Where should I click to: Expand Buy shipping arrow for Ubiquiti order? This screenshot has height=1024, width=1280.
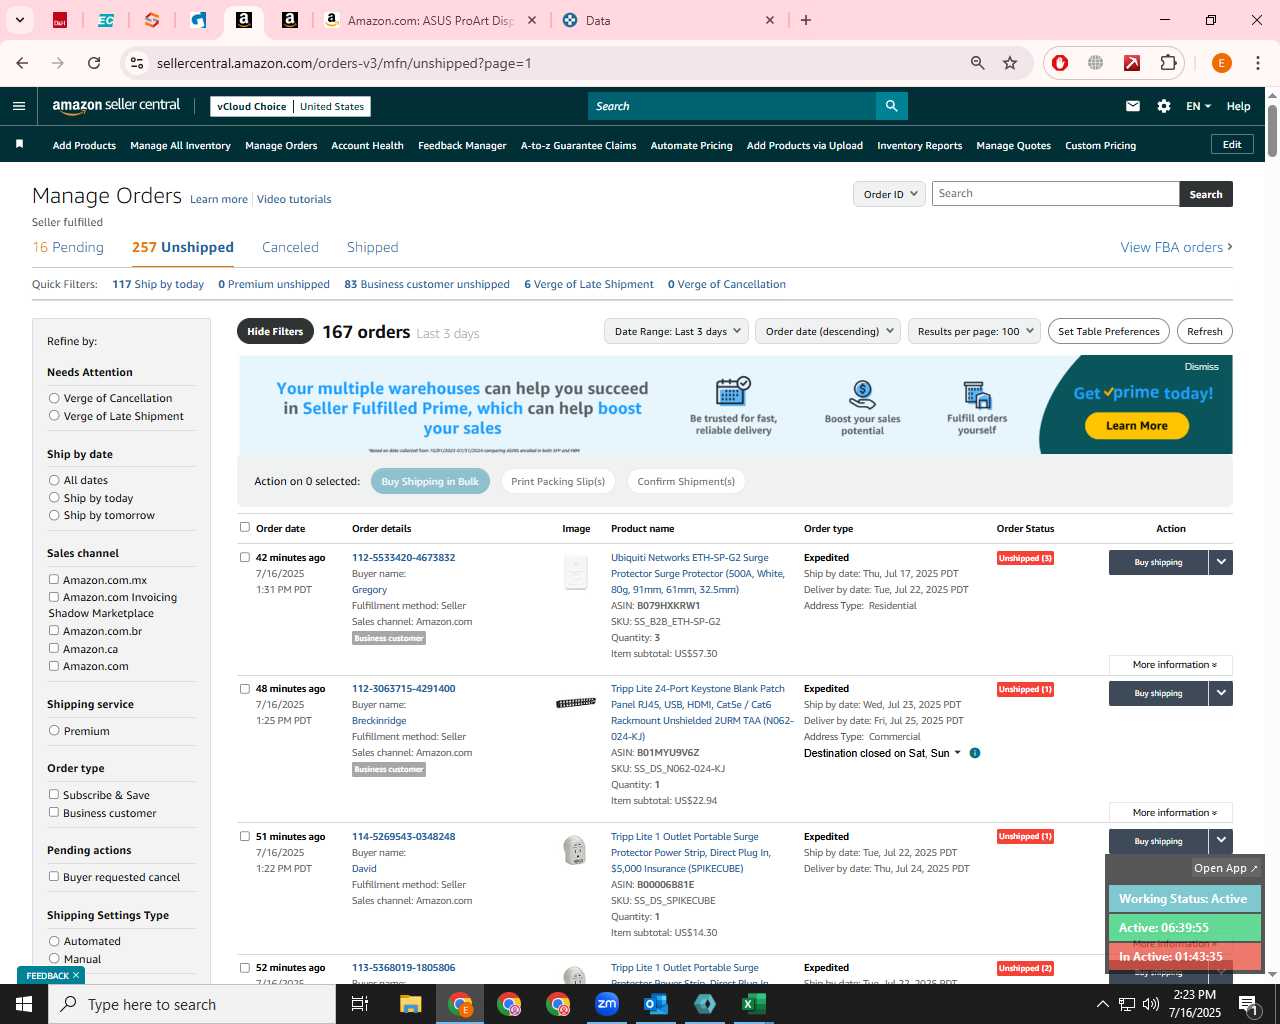pyautogui.click(x=1221, y=562)
